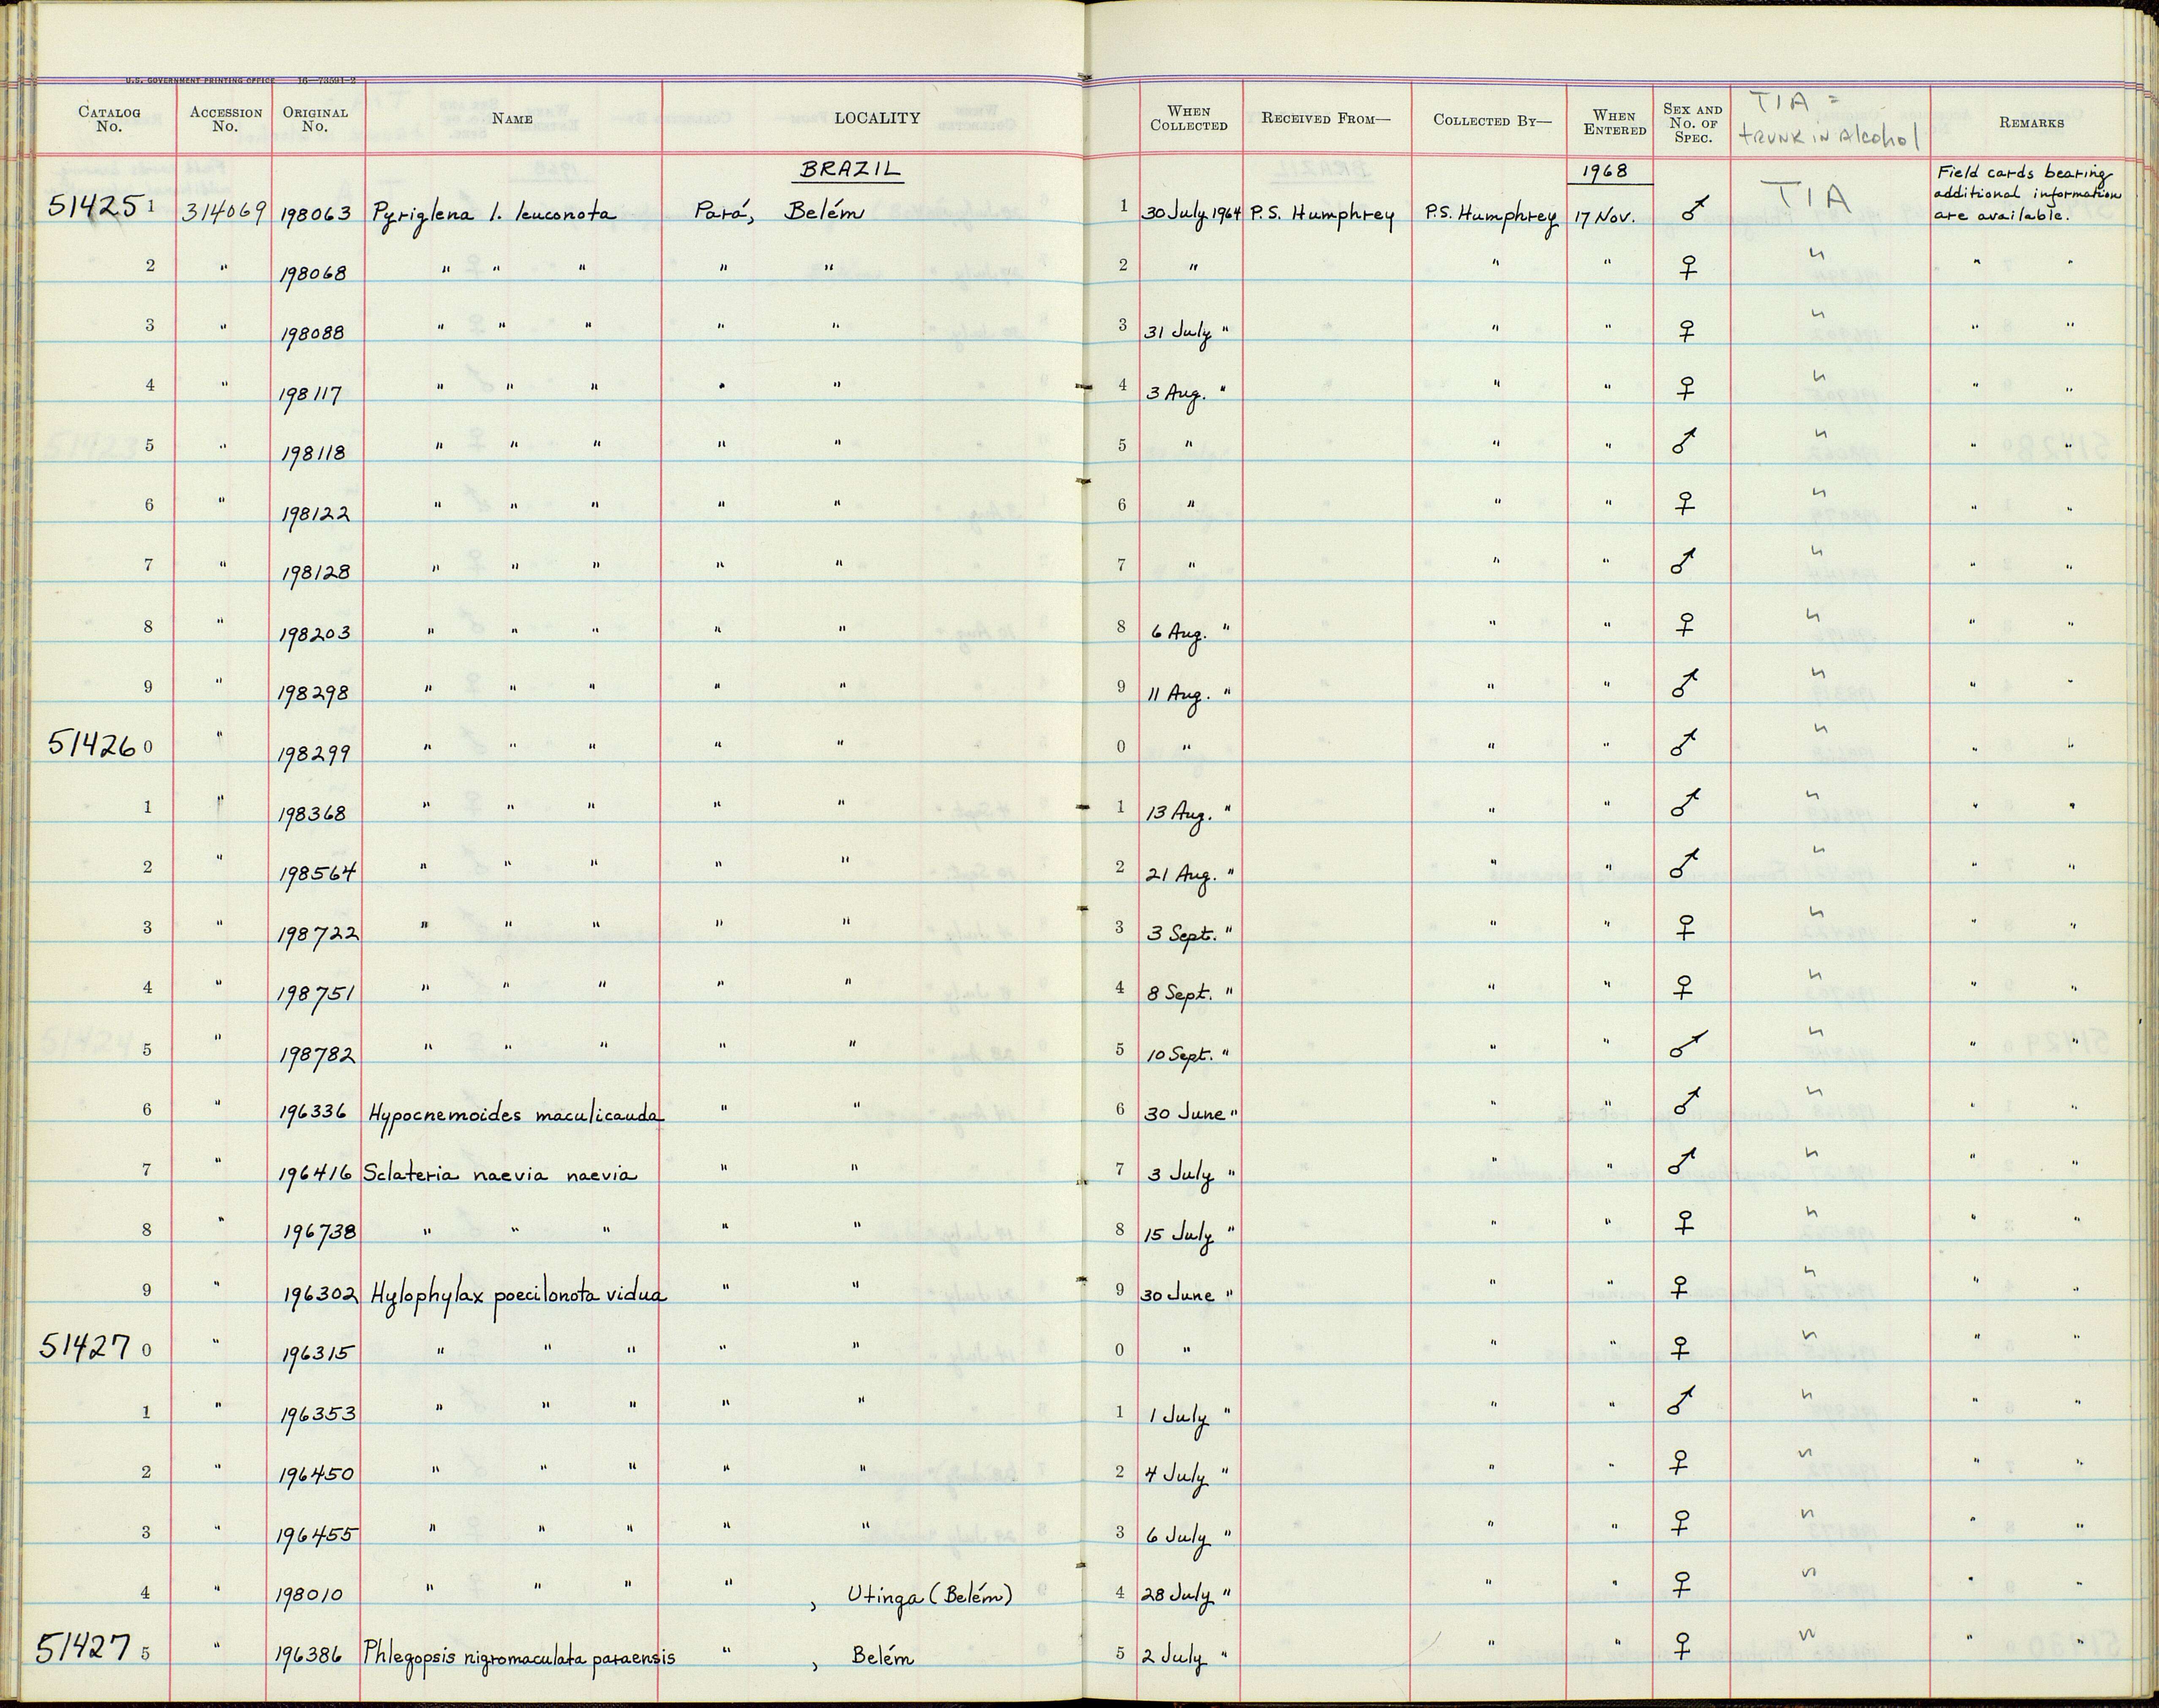Viewport: 2159px width, 1708px height.
Task: Click the locality Utinga (Belém)
Action: (x=929, y=1595)
